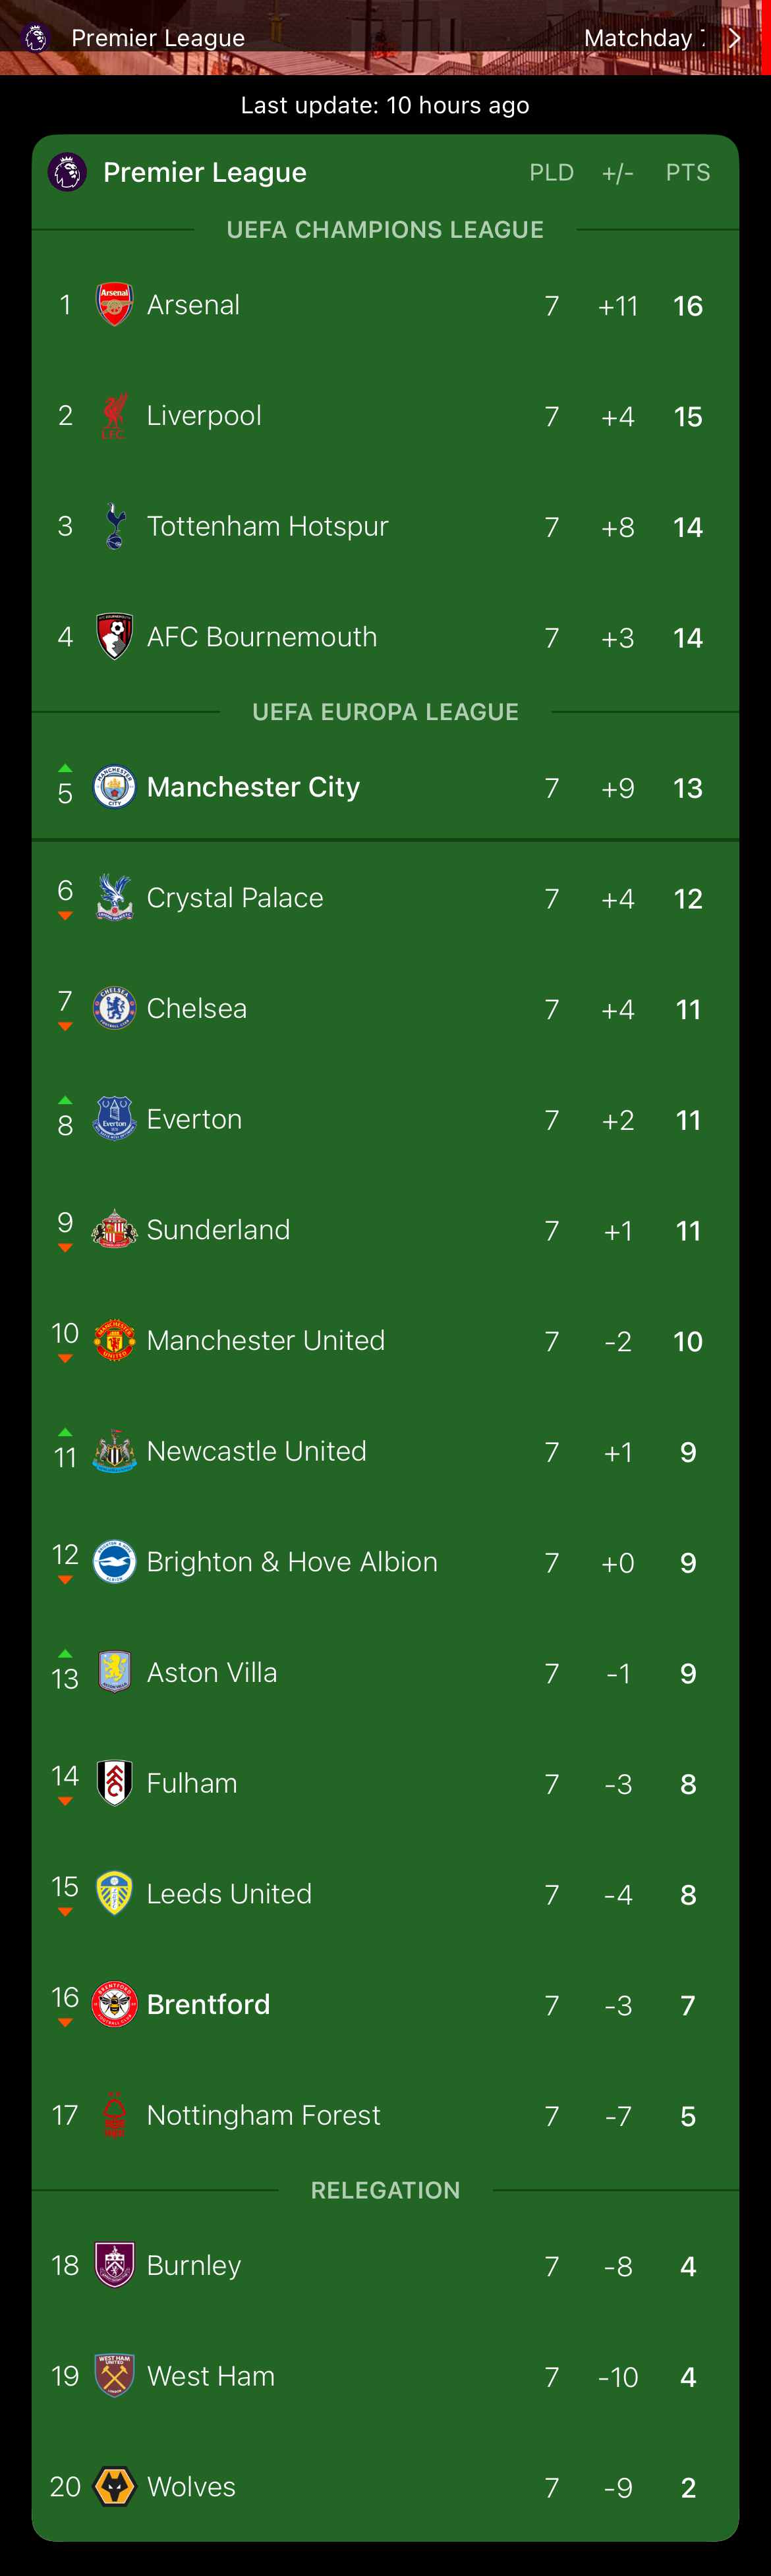Open the Matchday label in top bar

click(640, 38)
